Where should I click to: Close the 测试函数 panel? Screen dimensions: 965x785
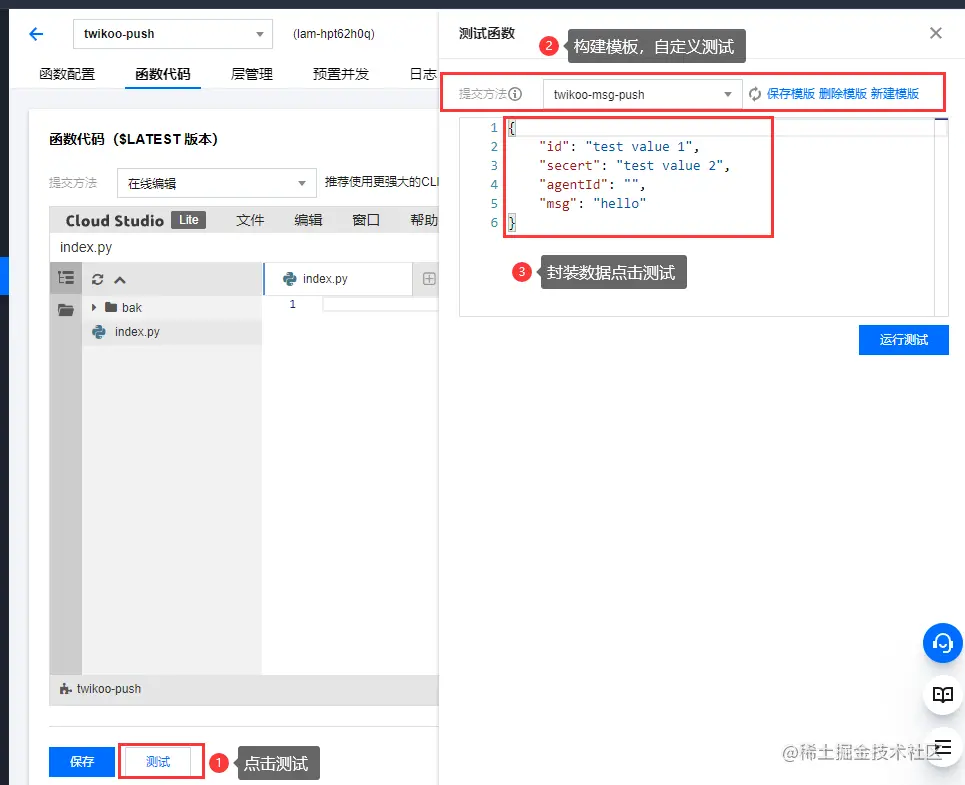935,33
